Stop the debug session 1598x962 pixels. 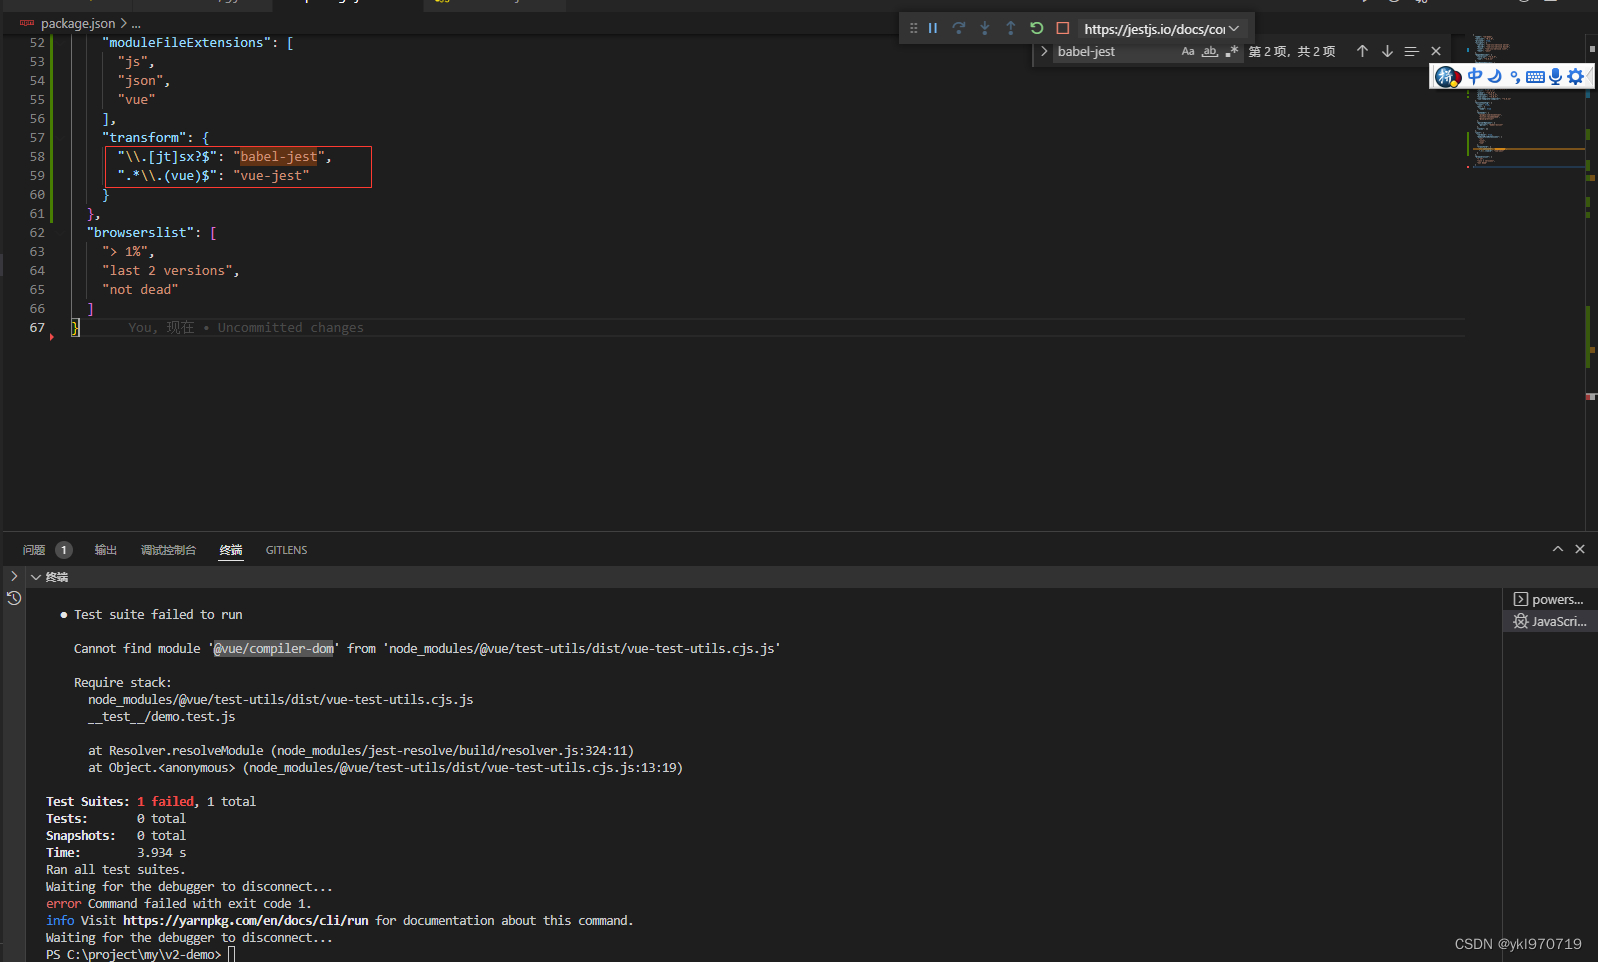(x=1062, y=28)
